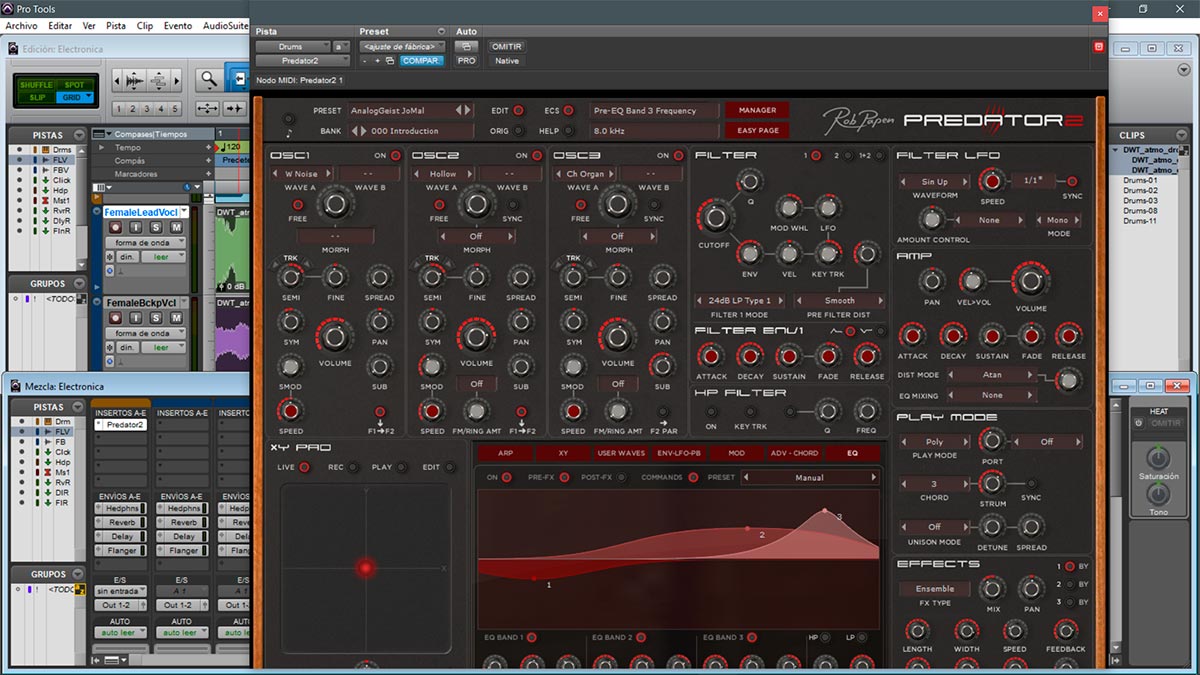Click the Filter Cutoff knob
1200x675 pixels.
coord(714,218)
